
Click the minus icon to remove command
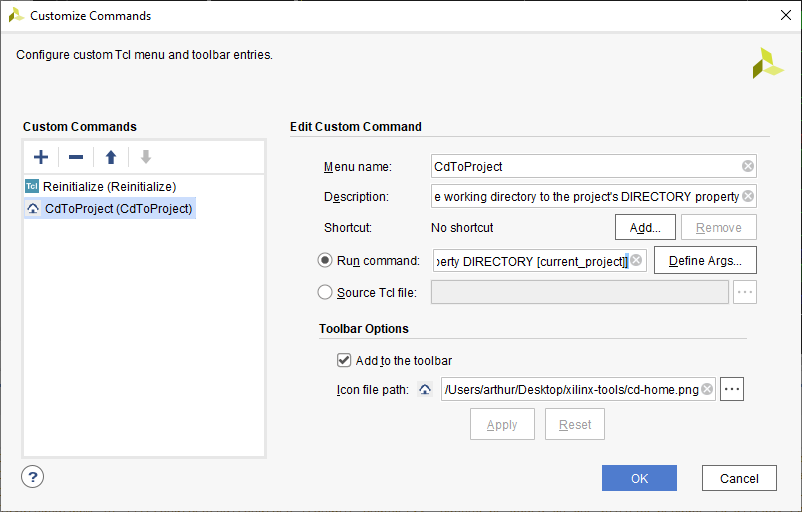(76, 157)
